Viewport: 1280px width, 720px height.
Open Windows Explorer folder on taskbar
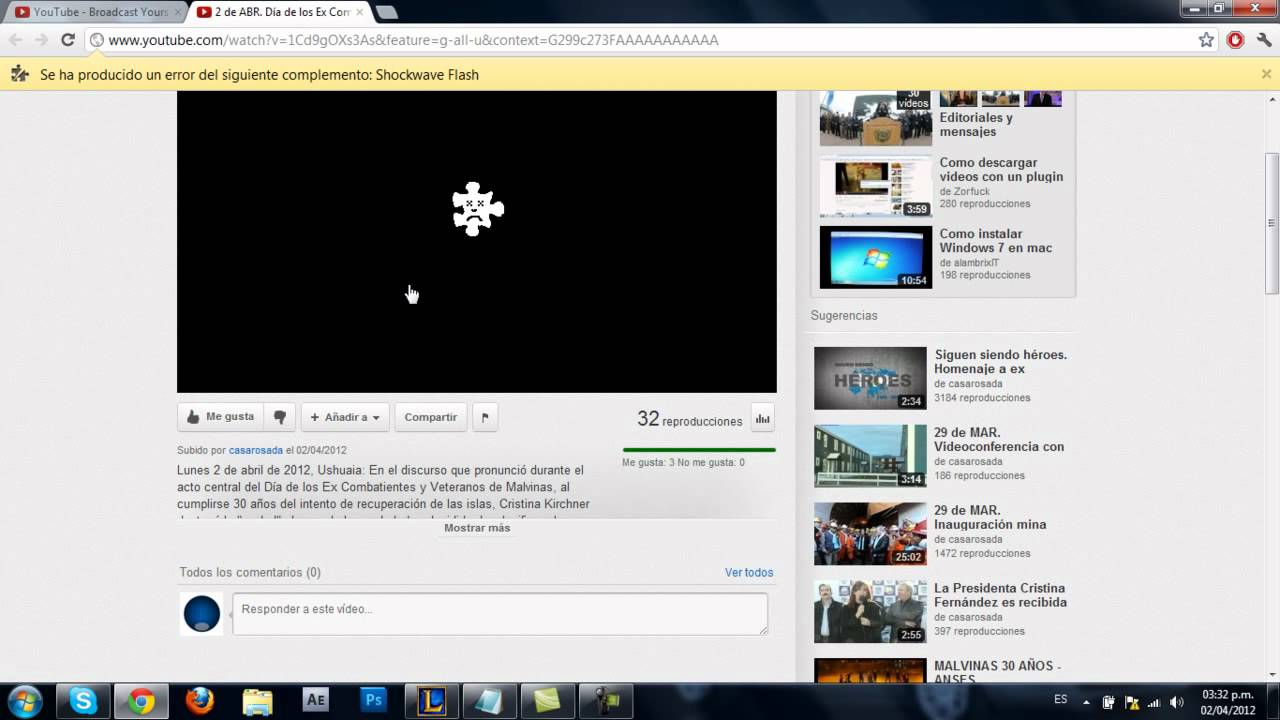pyautogui.click(x=257, y=701)
